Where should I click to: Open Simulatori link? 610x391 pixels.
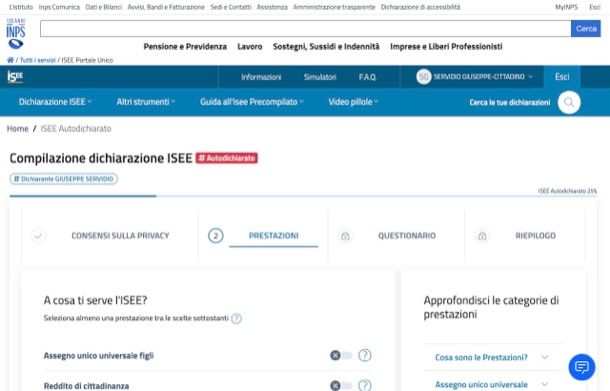point(320,77)
